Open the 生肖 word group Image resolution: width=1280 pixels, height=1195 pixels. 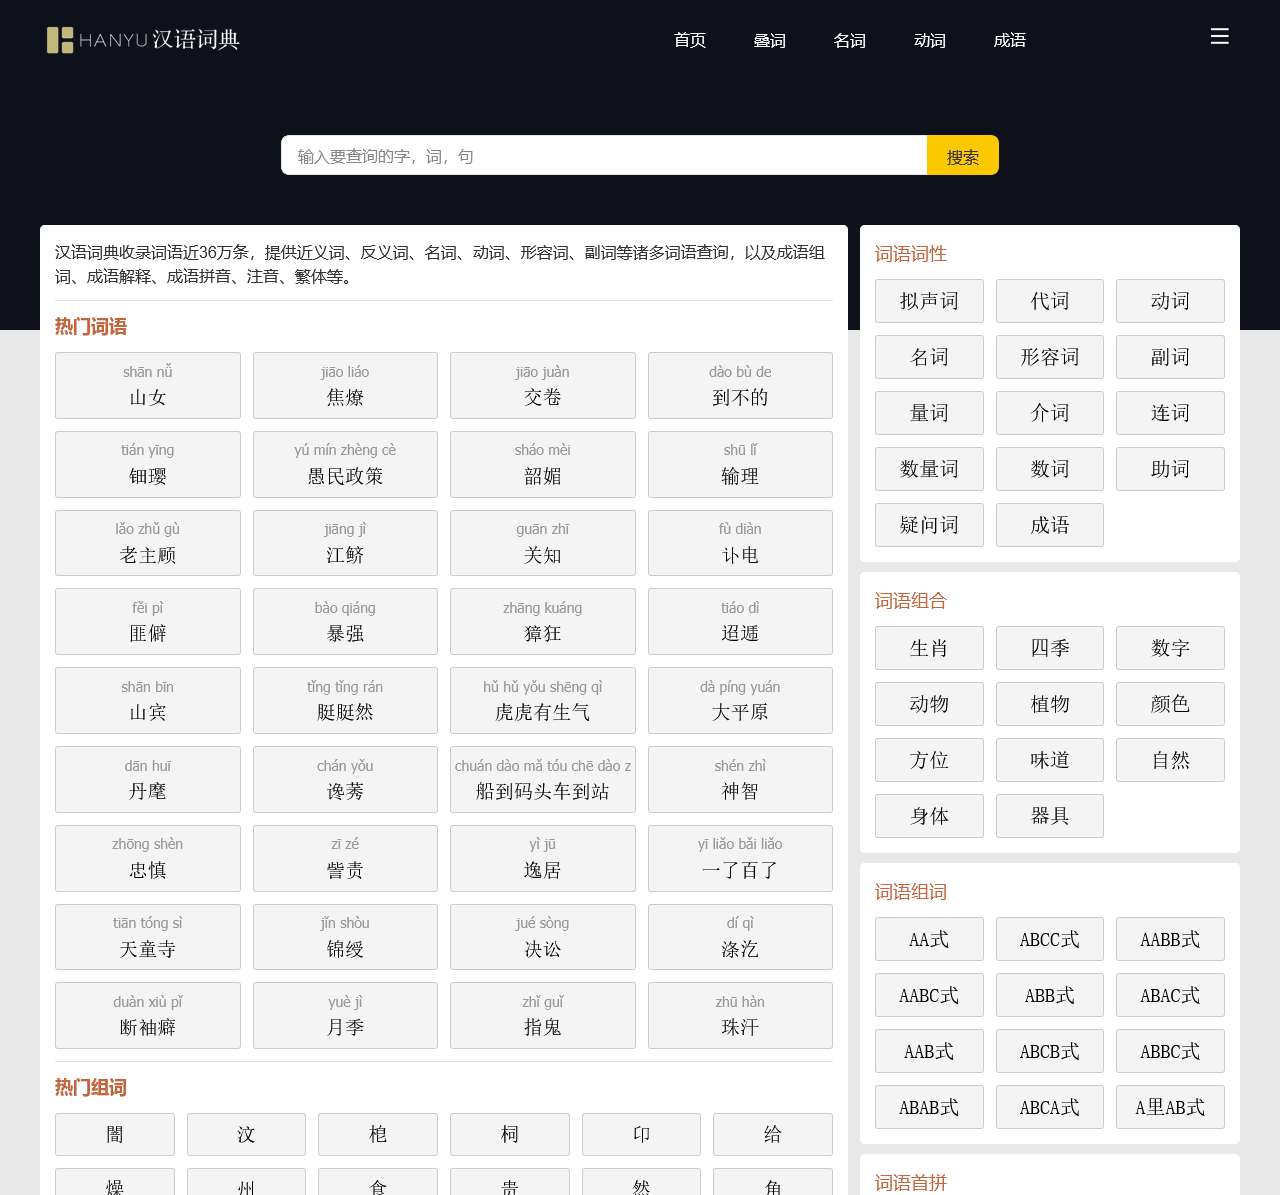929,648
